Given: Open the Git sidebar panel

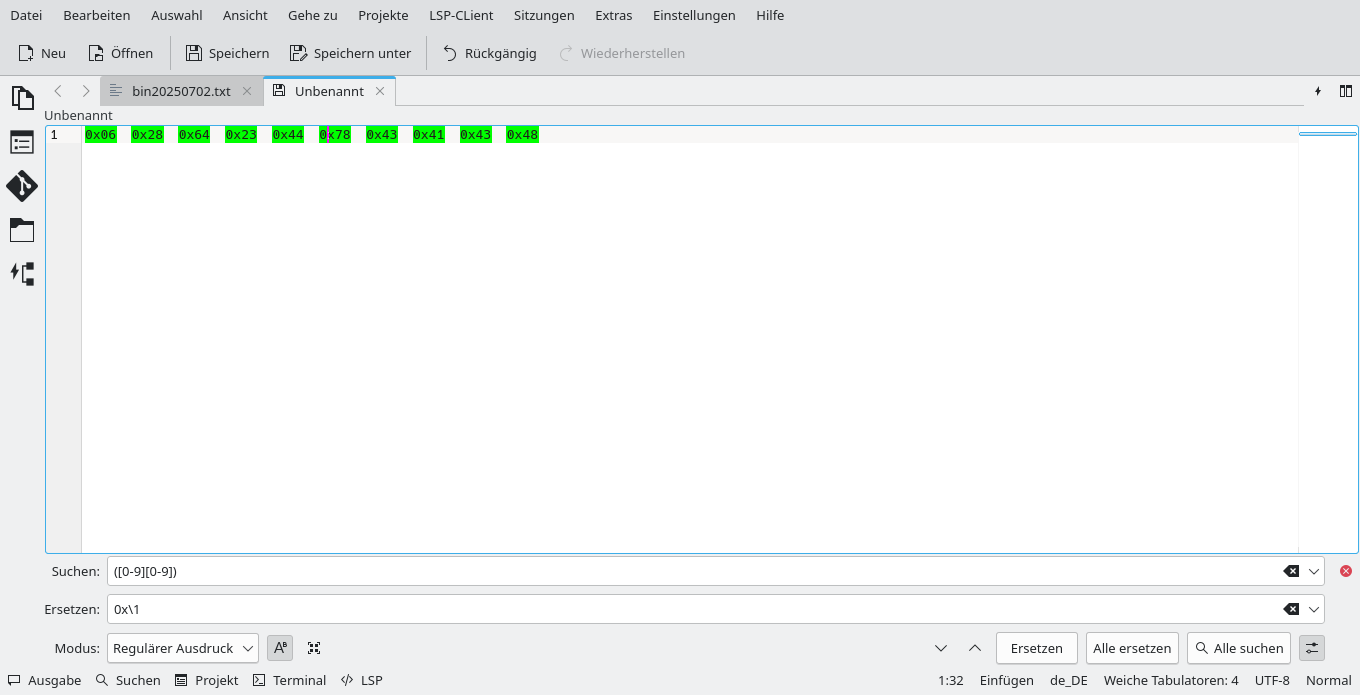Looking at the screenshot, I should pyautogui.click(x=22, y=186).
